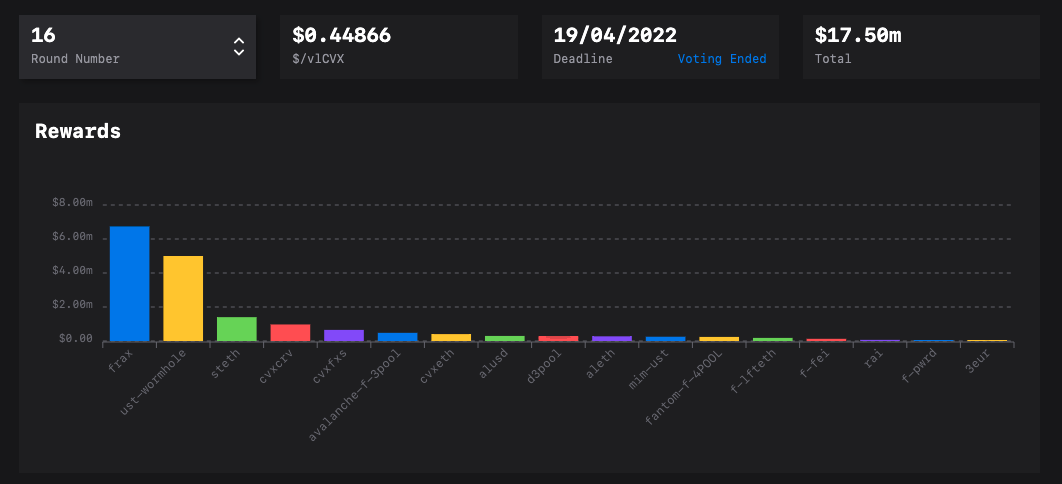This screenshot has height=484, width=1062.
Task: Click the $/vlCVX price card
Action: click(x=398, y=46)
